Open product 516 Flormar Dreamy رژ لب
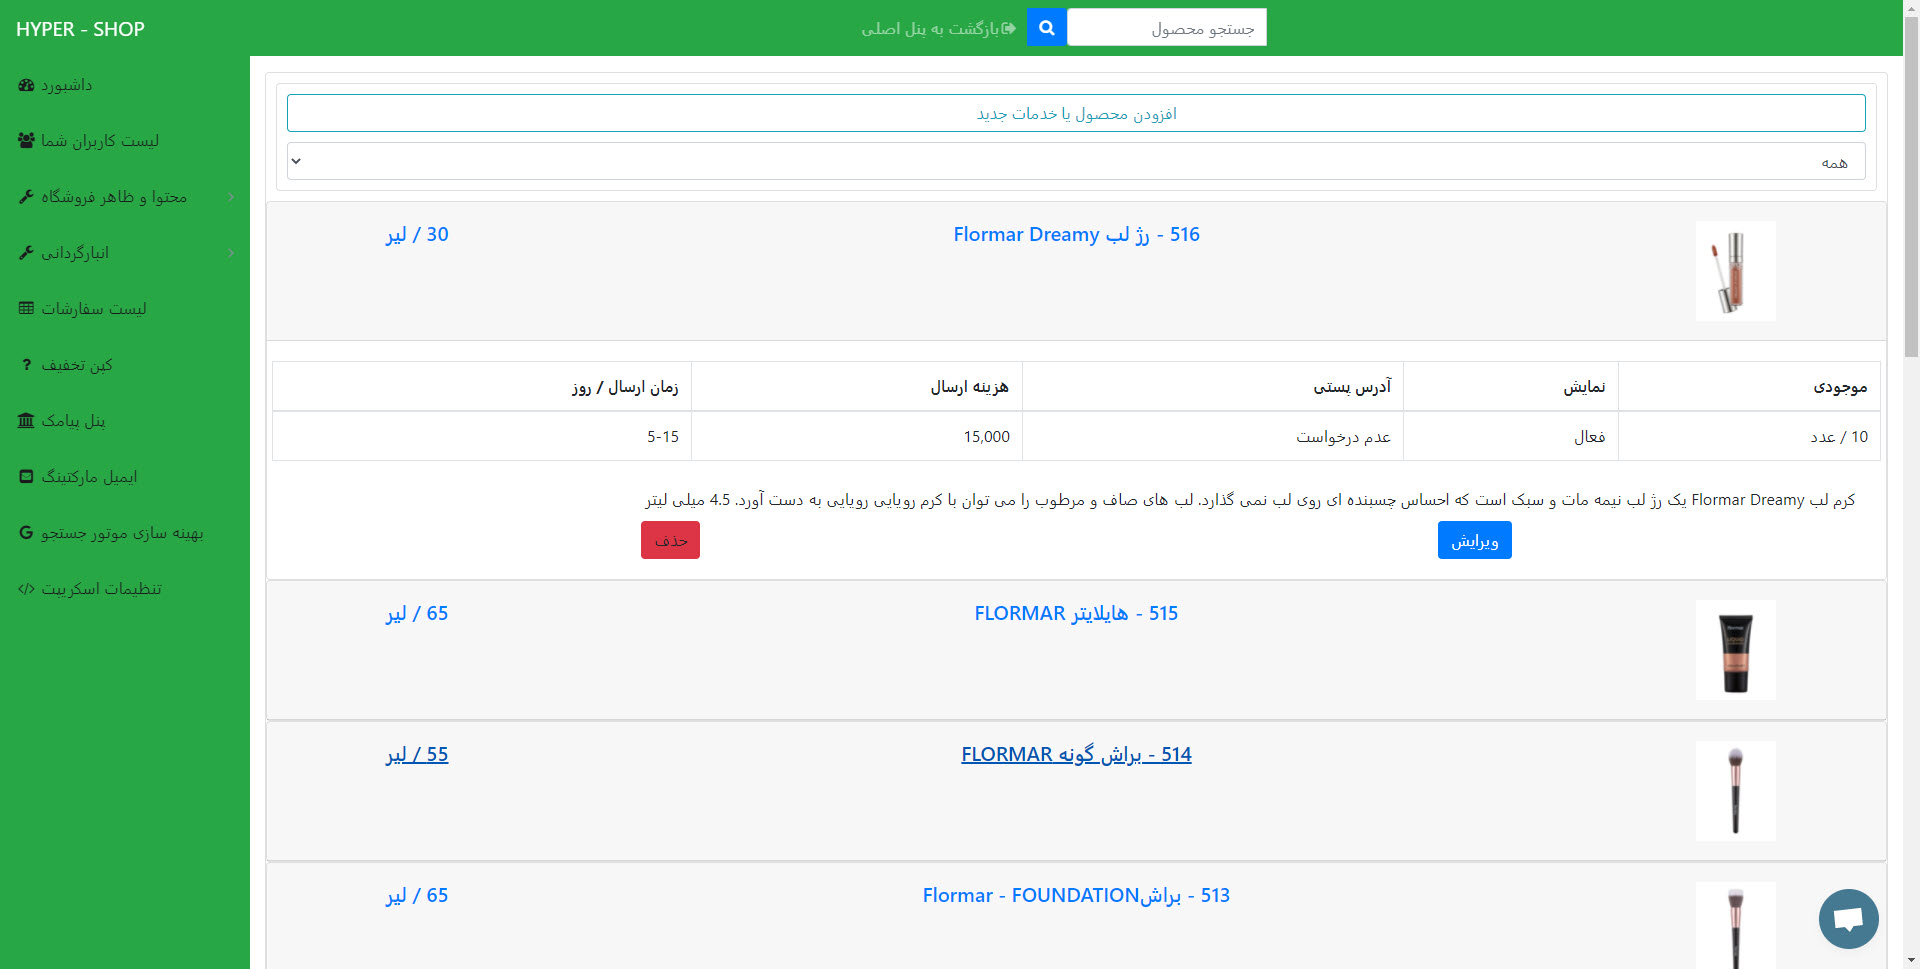 tap(1076, 234)
